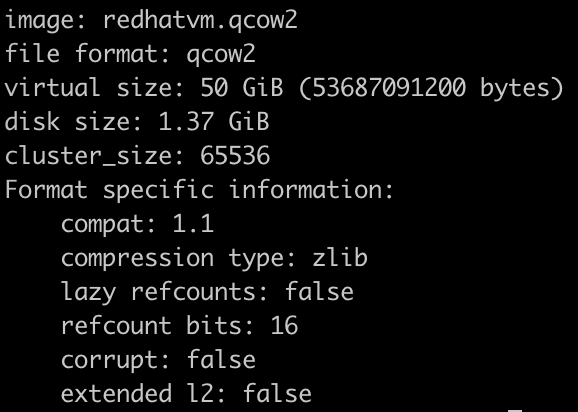Viewport: 578px width, 412px height.
Task: Click the 'disk size:' label
Action: click(73, 122)
